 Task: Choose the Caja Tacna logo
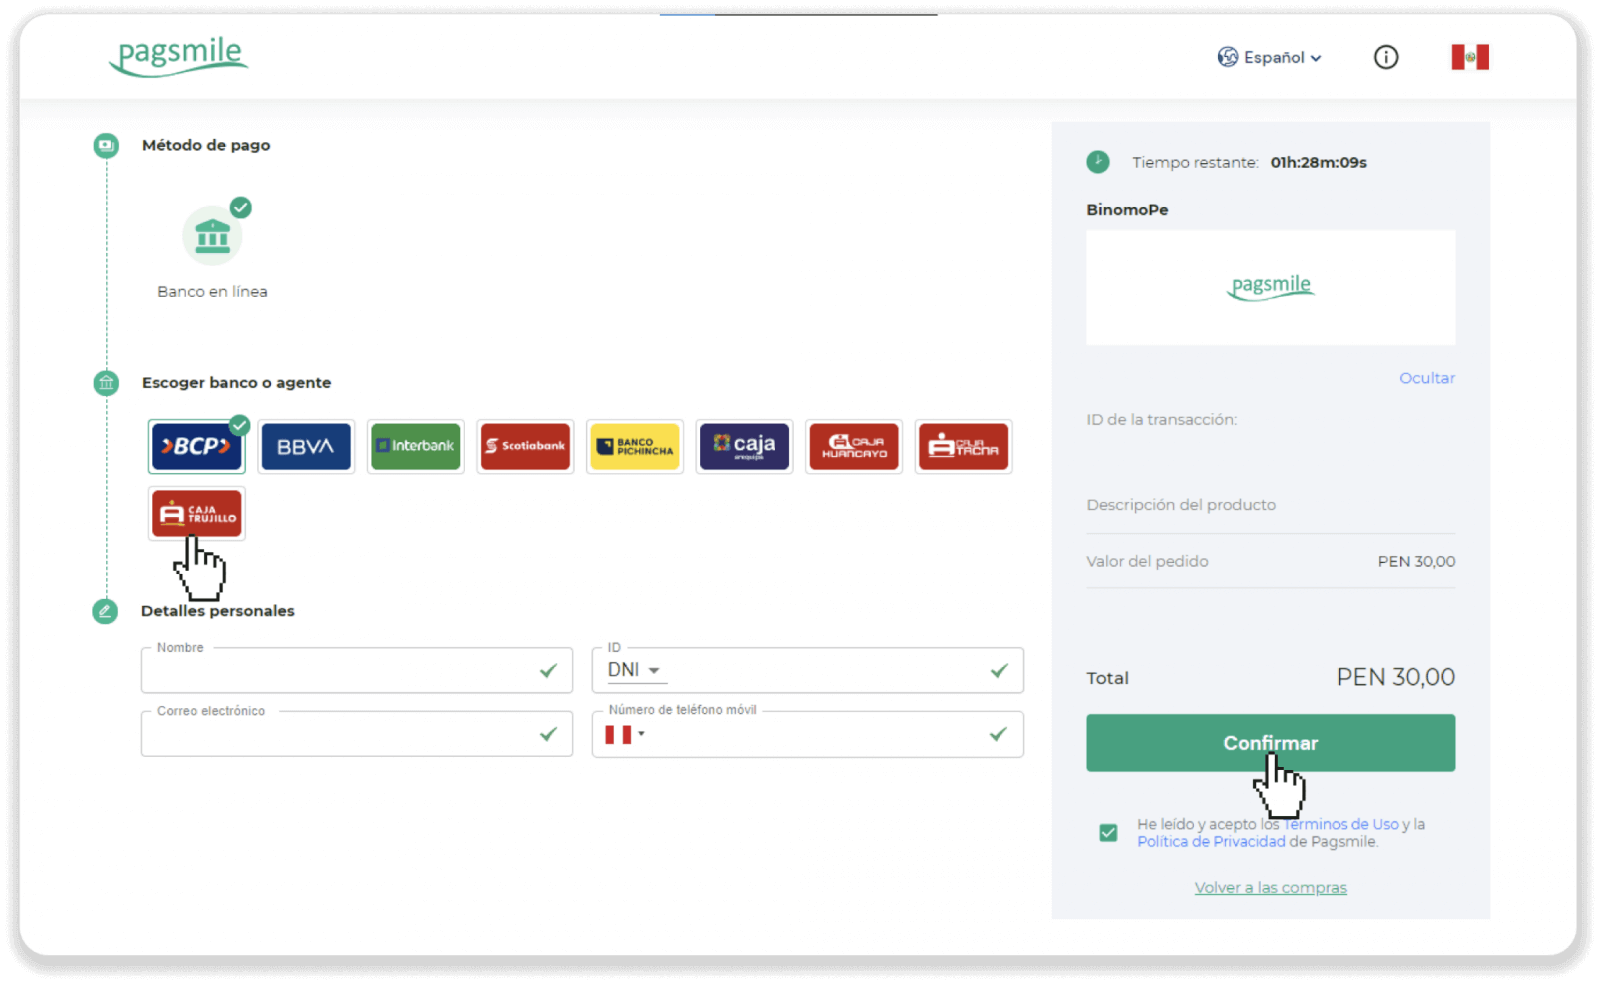[963, 446]
